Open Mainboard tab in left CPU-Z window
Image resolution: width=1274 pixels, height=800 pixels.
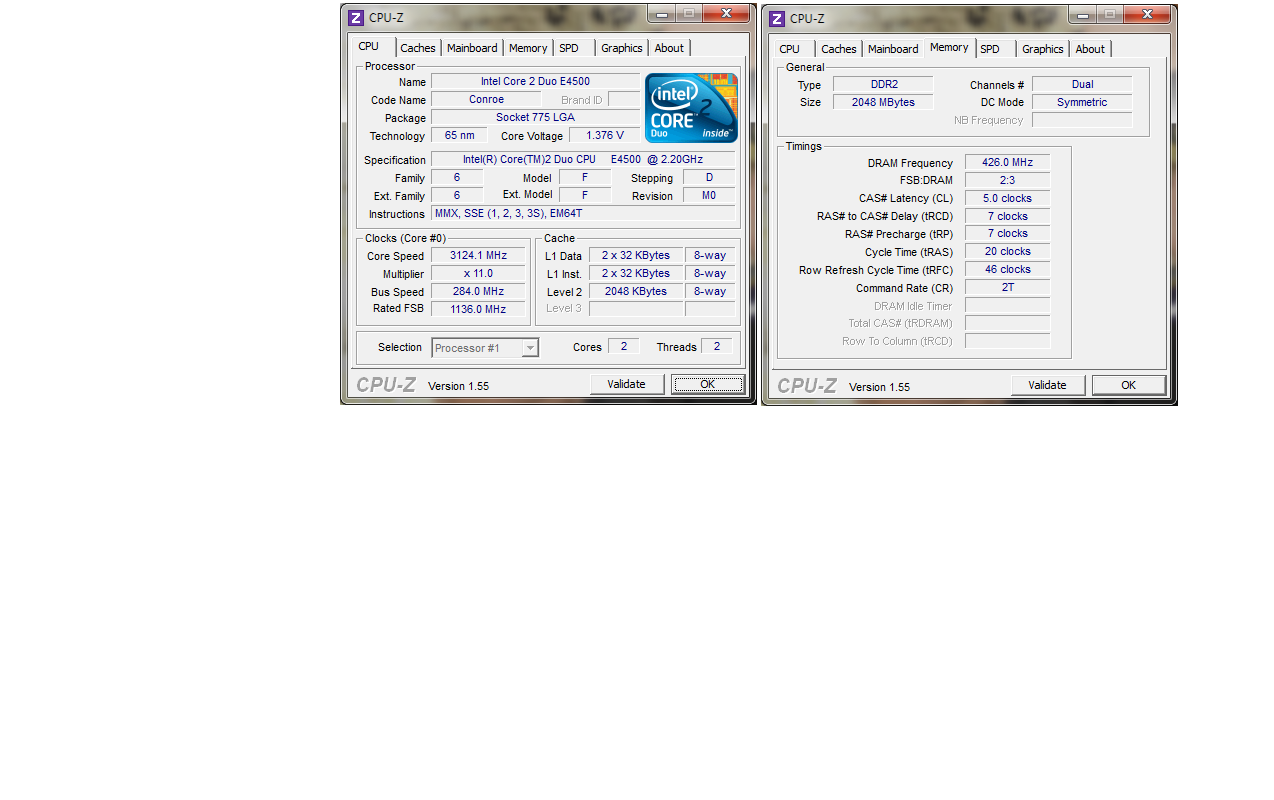pyautogui.click(x=472, y=48)
